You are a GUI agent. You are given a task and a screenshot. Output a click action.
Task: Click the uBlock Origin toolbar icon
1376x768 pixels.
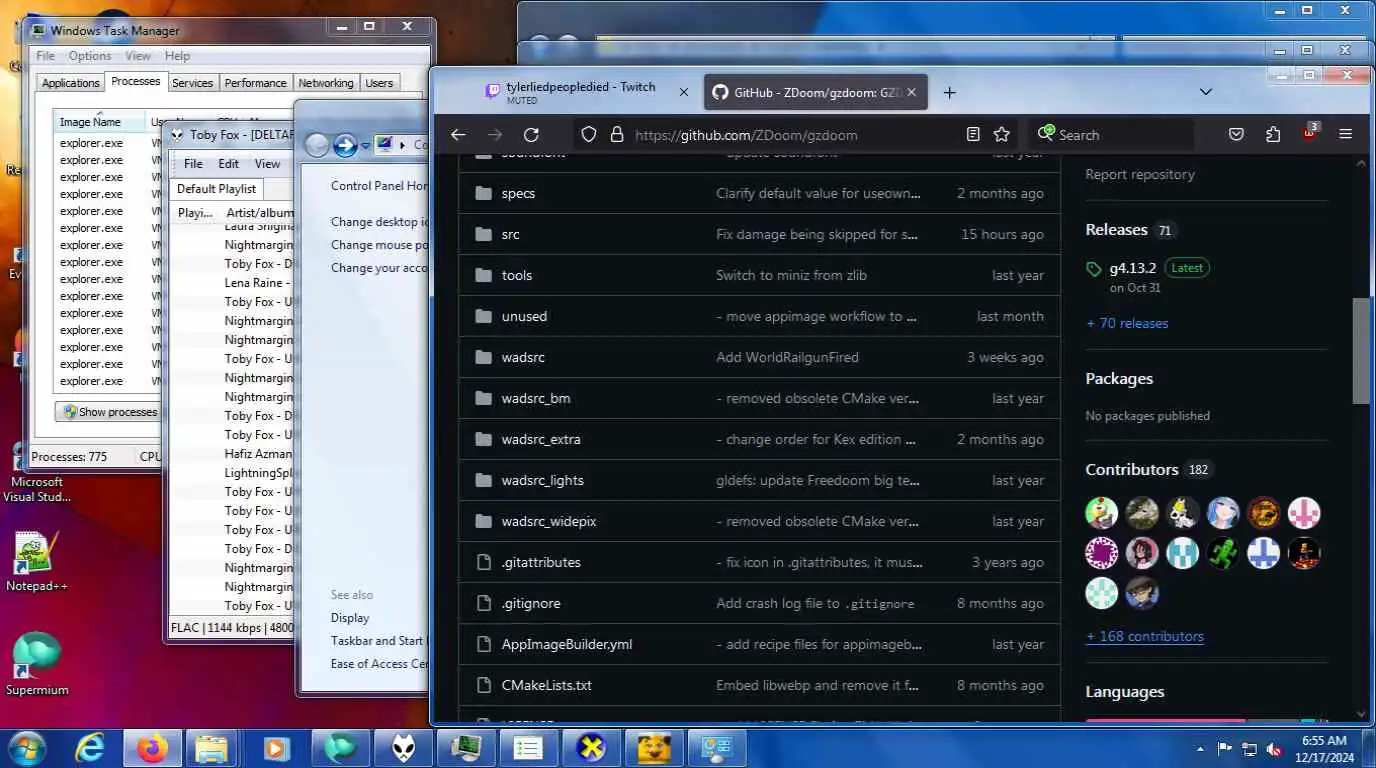click(1310, 133)
